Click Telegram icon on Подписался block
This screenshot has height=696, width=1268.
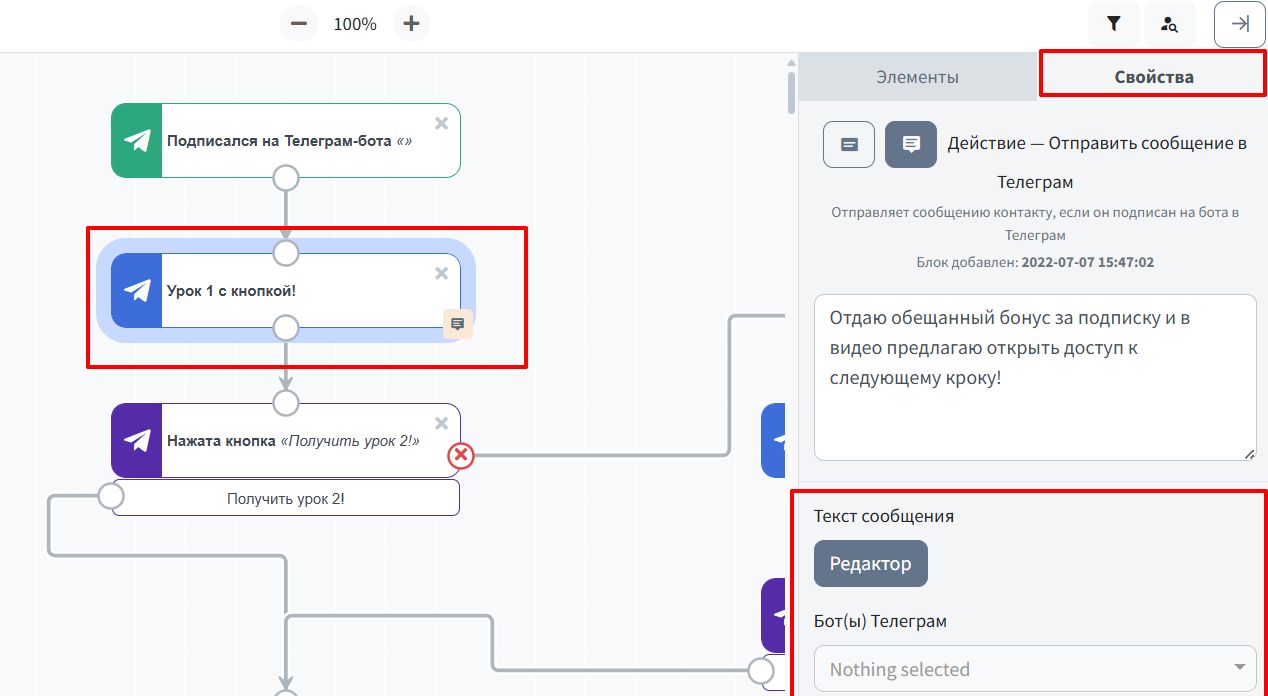tap(137, 141)
